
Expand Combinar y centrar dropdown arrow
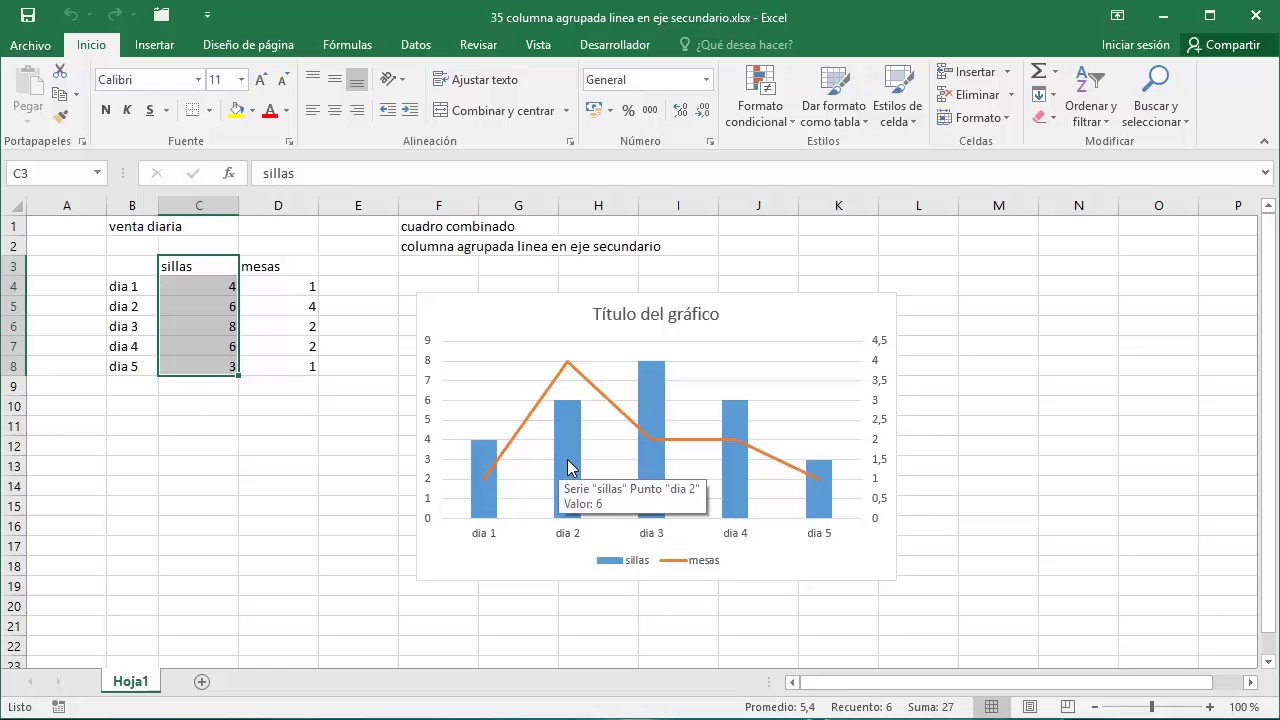click(x=566, y=111)
